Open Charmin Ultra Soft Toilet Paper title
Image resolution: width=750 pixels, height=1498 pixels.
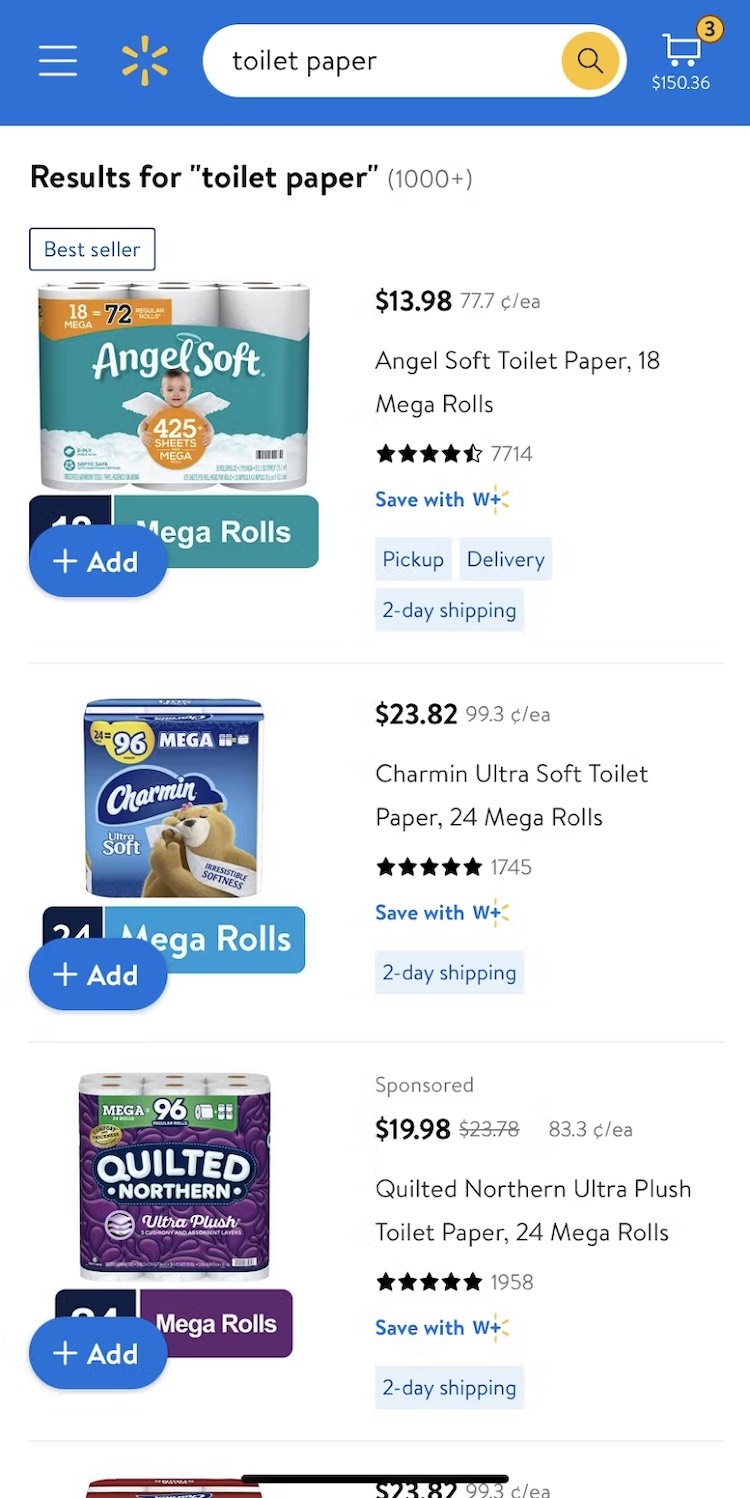tap(511, 795)
